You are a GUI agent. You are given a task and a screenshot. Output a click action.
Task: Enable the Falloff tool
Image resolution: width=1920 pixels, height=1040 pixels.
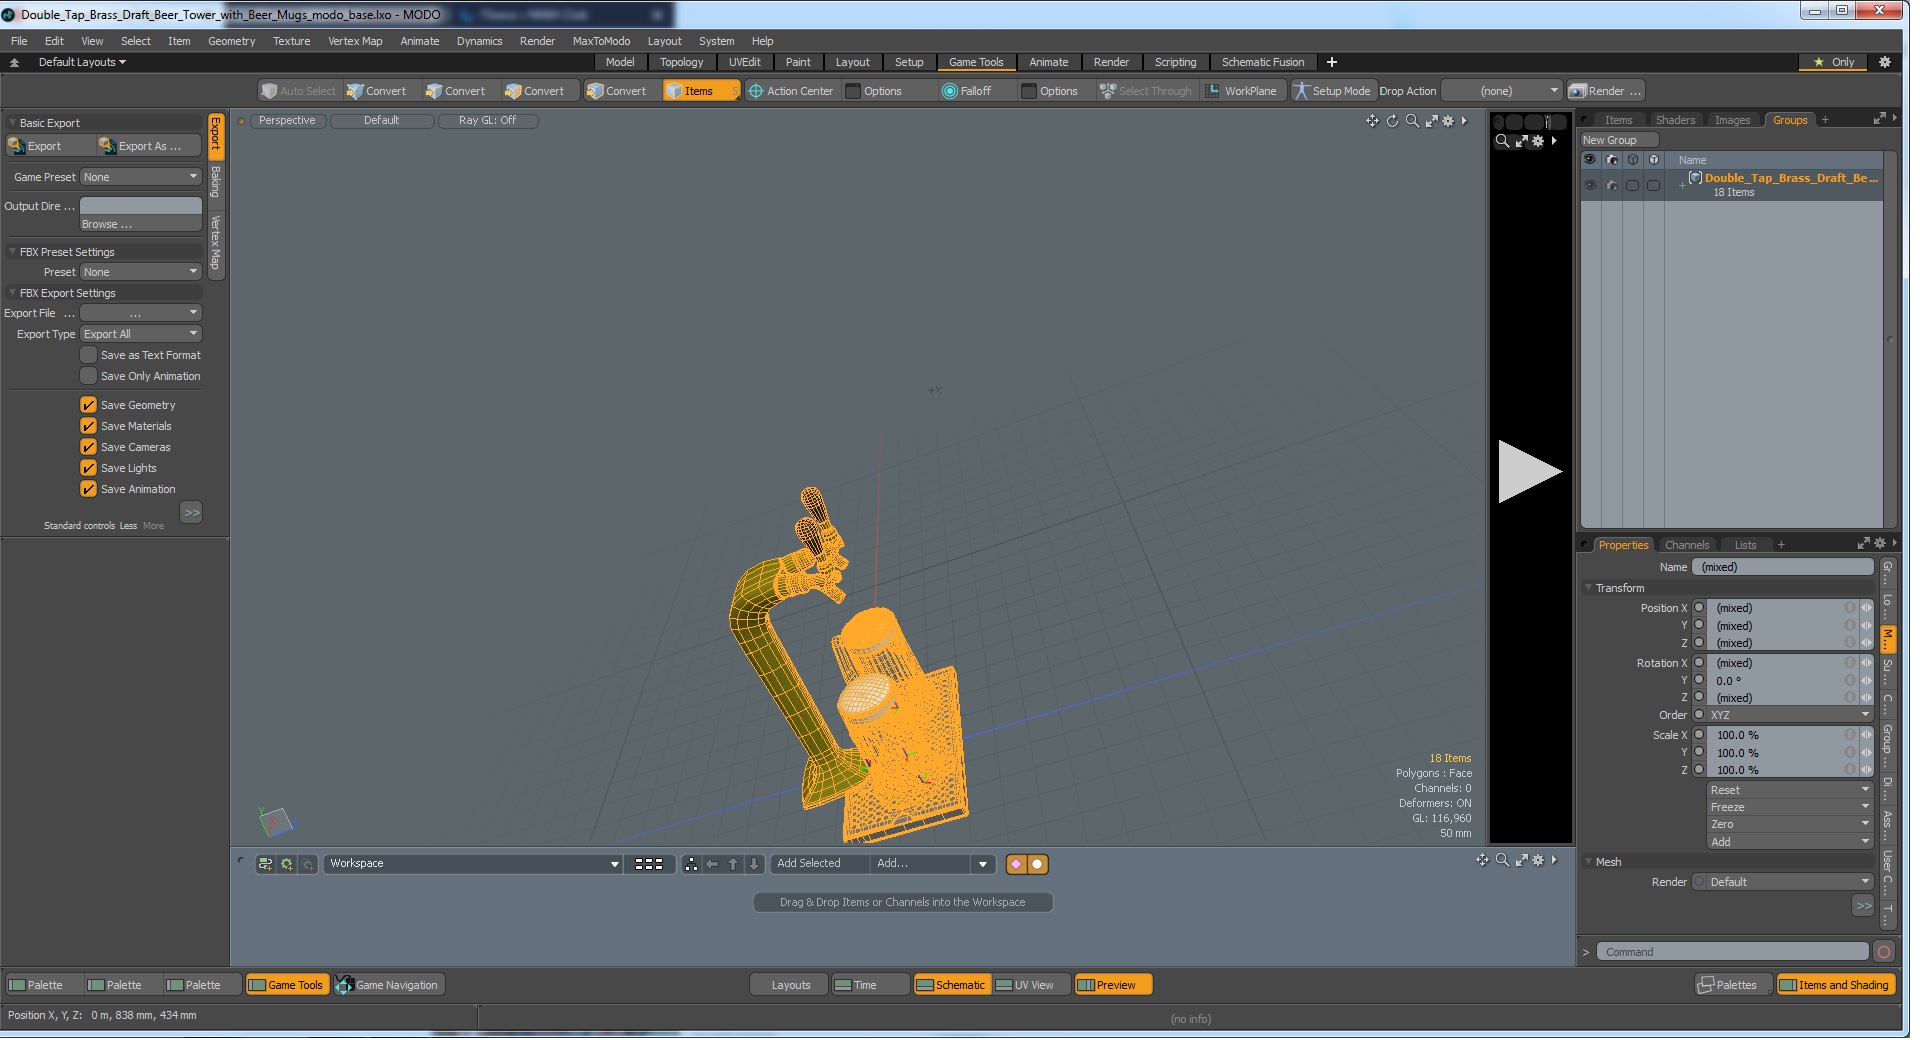(966, 91)
